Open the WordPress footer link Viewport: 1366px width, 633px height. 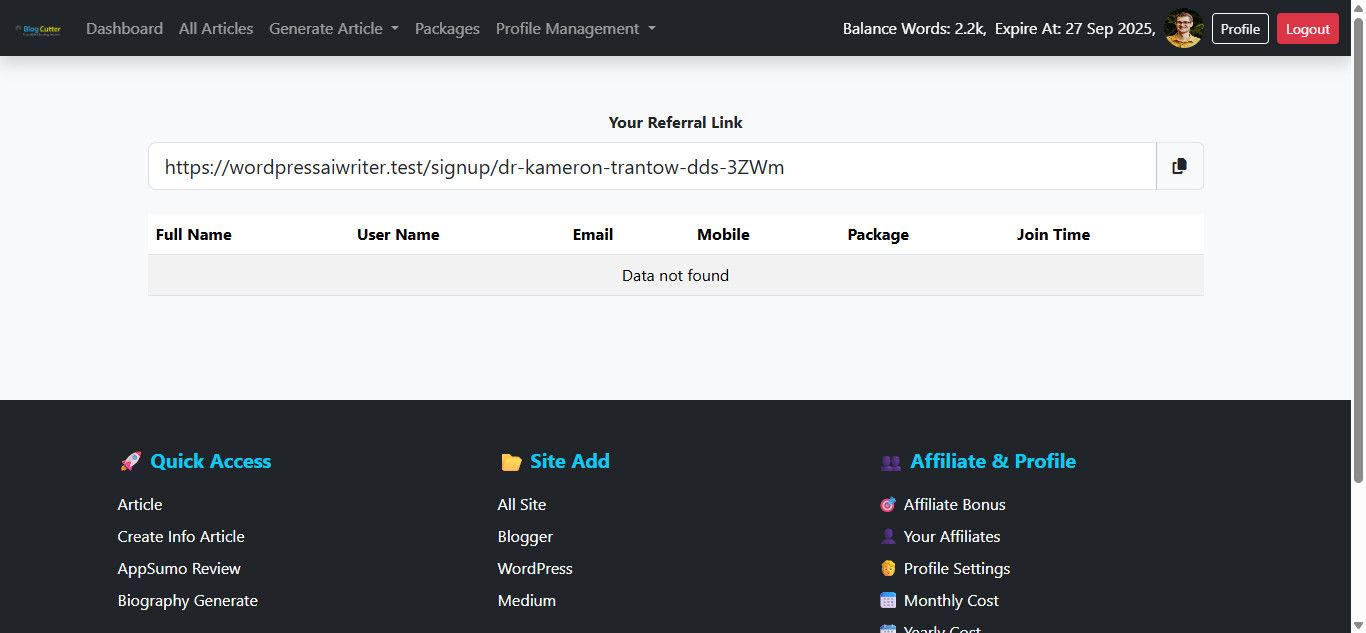tap(535, 569)
